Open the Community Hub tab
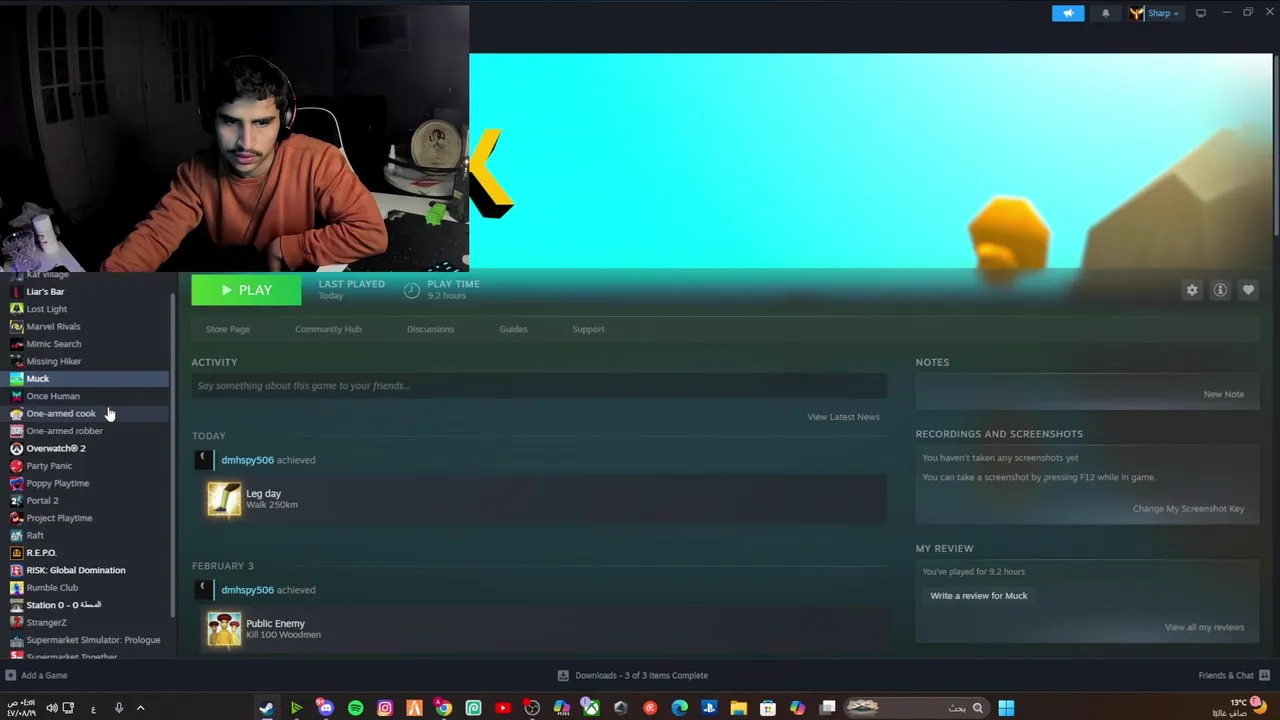The image size is (1280, 720). [x=328, y=329]
